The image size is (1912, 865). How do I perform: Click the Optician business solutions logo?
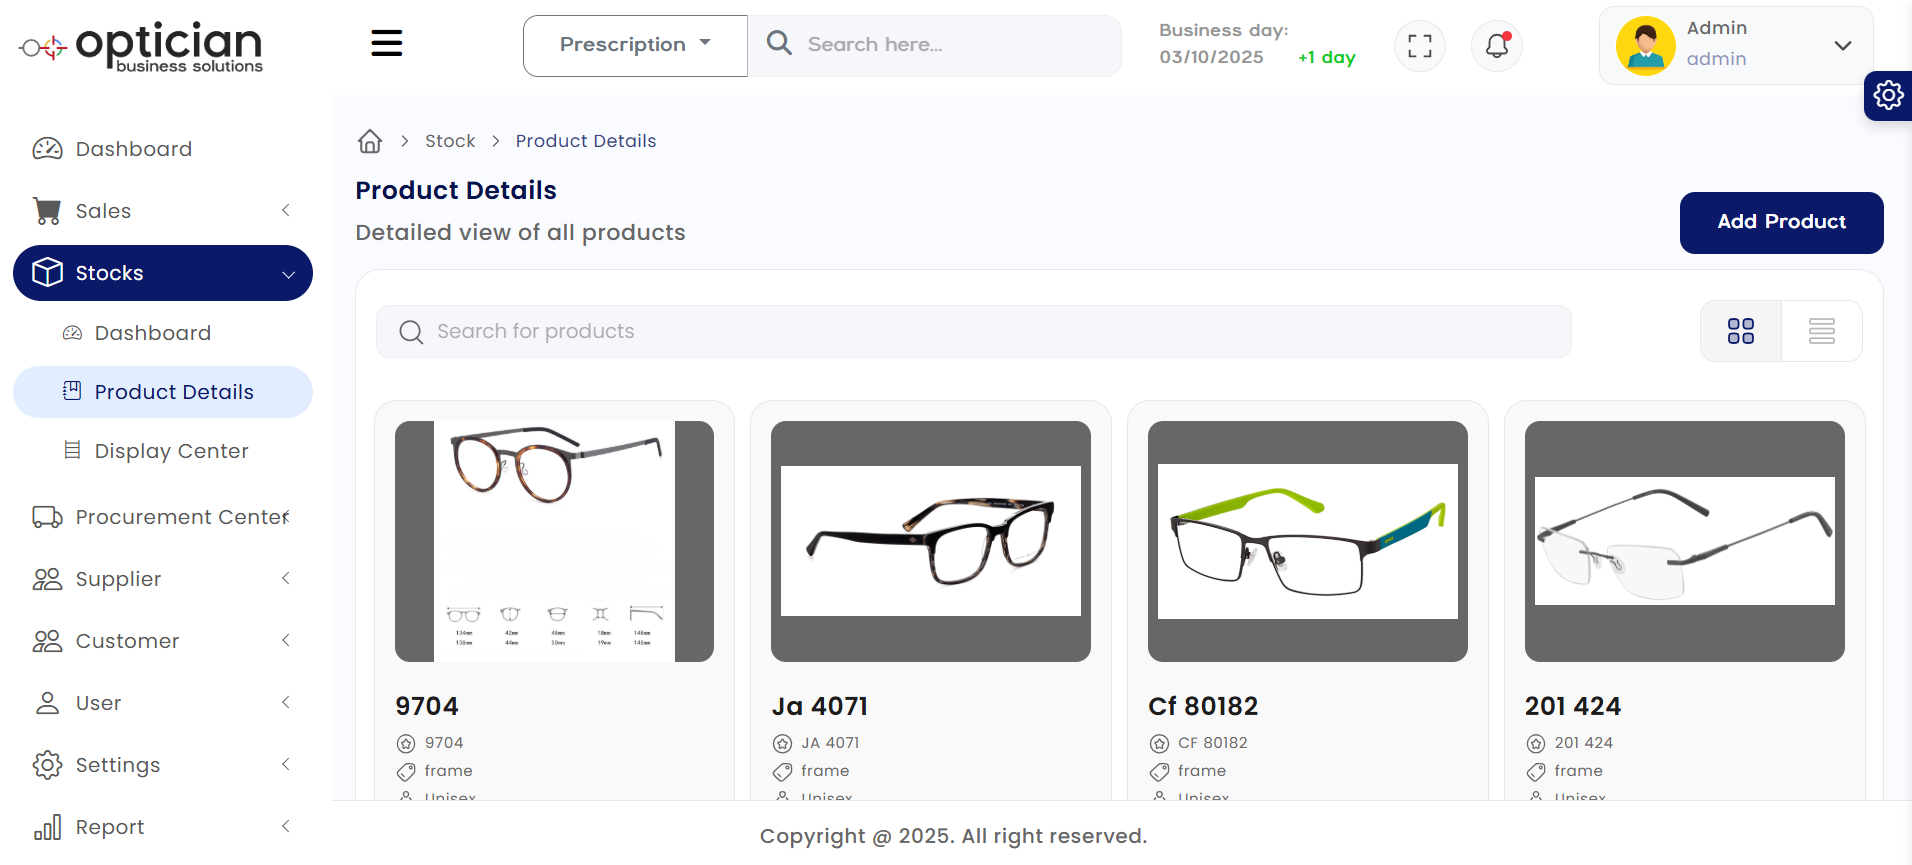point(141,46)
